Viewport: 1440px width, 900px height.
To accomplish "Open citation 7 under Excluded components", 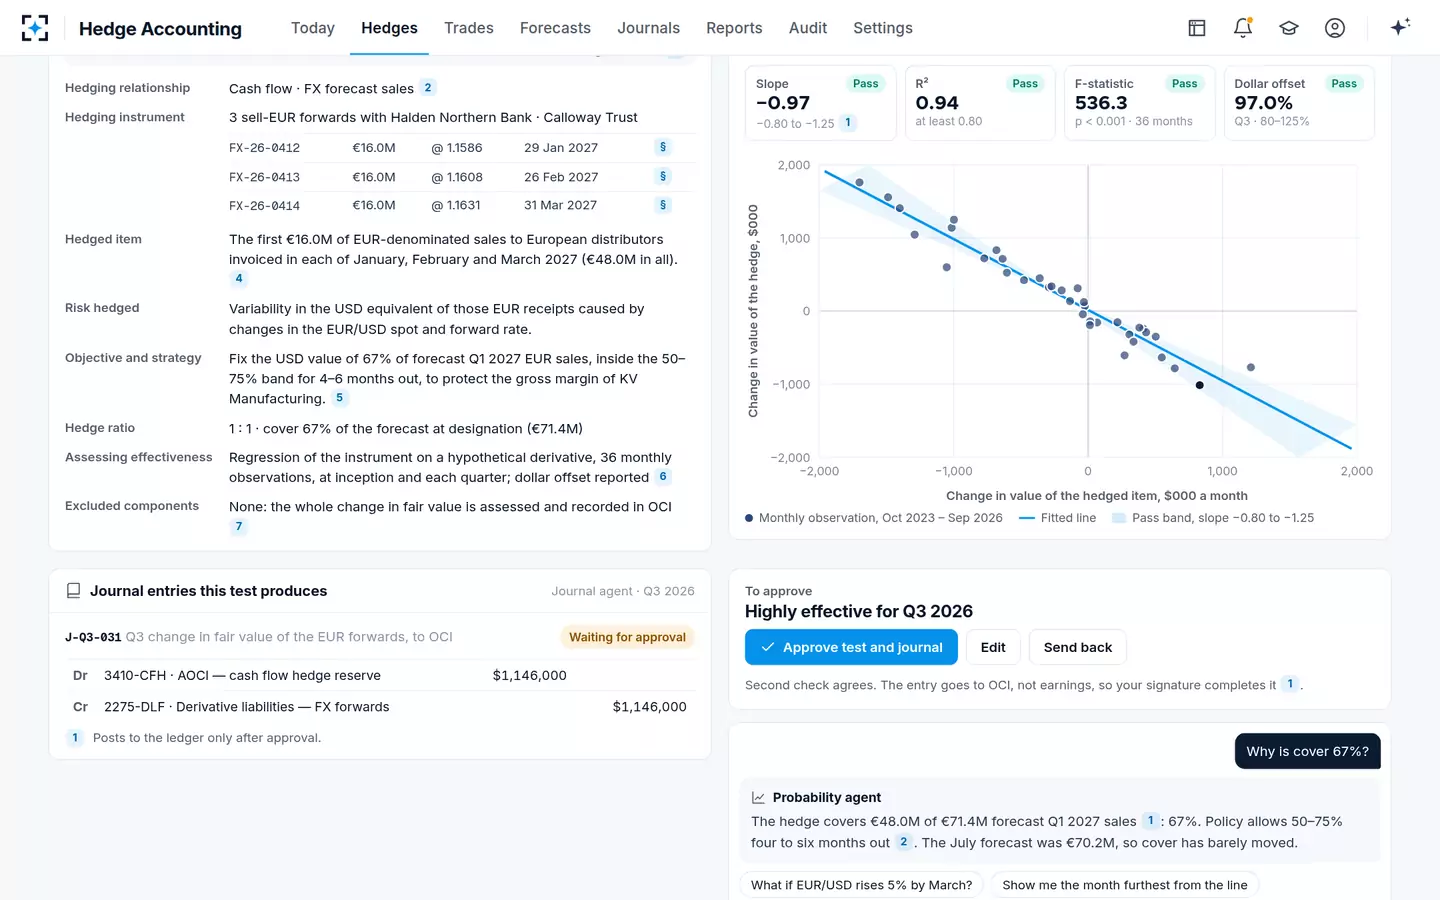I will pyautogui.click(x=239, y=527).
